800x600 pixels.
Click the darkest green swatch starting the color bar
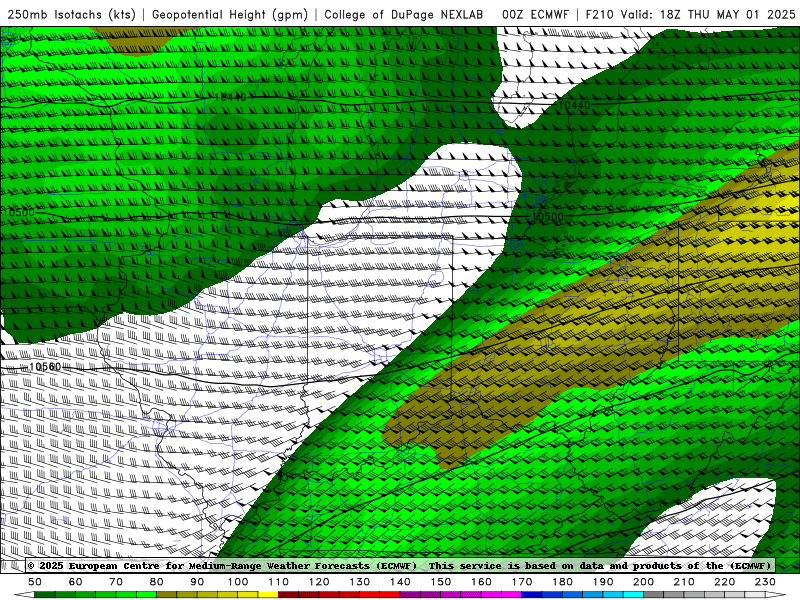pyautogui.click(x=45, y=595)
